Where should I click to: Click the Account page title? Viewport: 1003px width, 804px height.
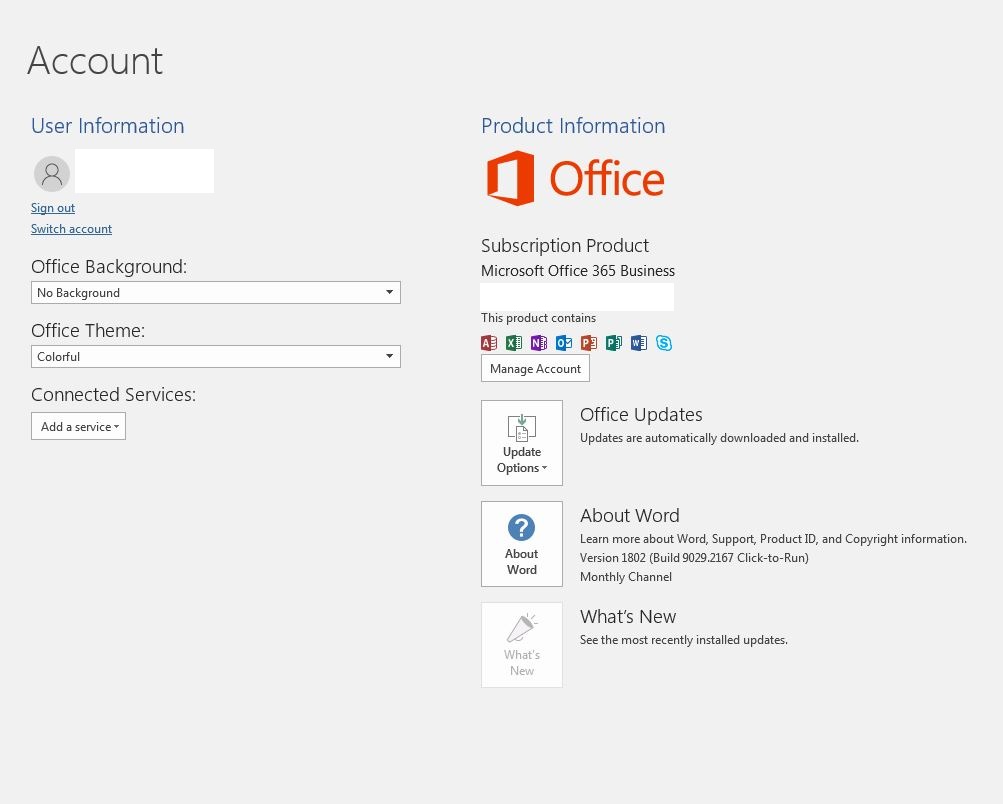click(95, 61)
